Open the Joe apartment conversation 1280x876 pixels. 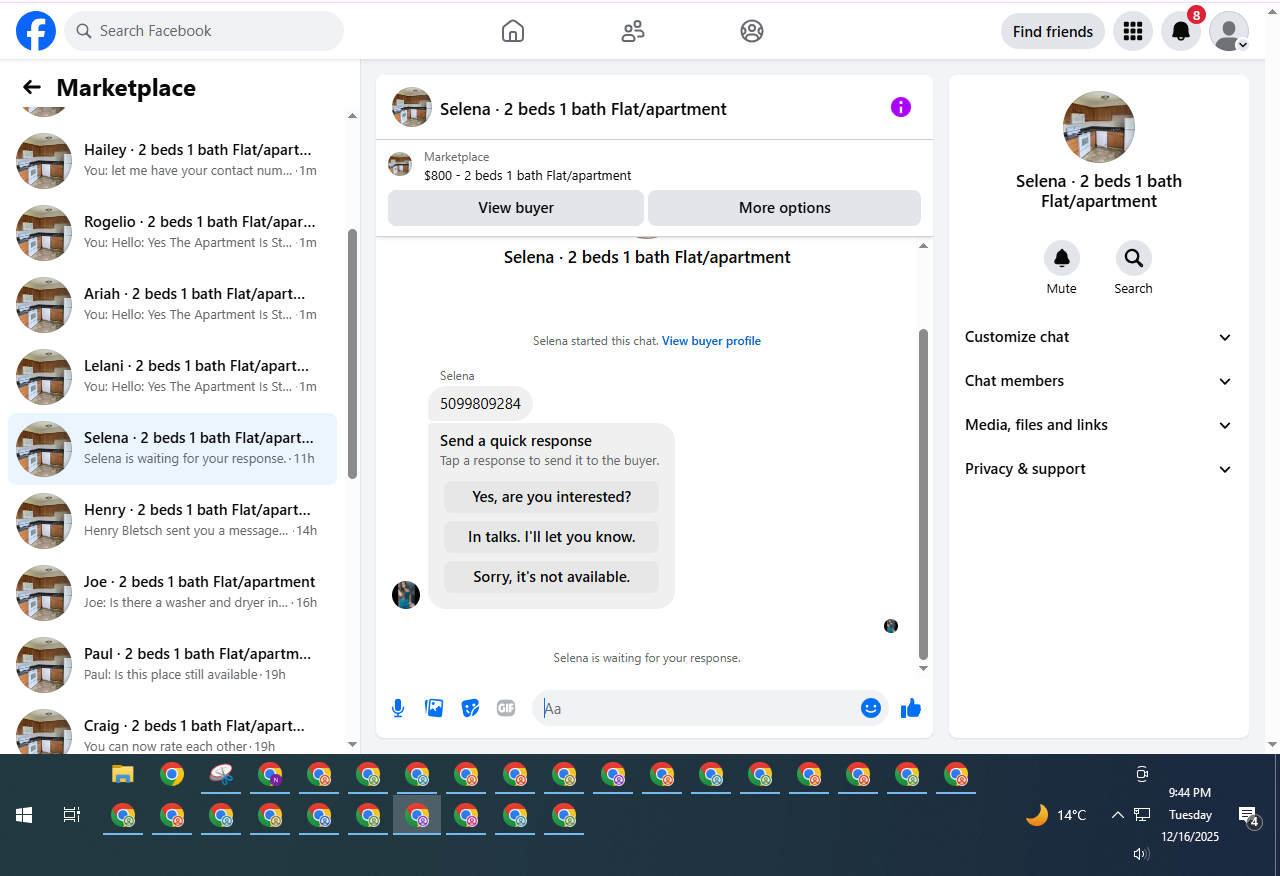172,593
